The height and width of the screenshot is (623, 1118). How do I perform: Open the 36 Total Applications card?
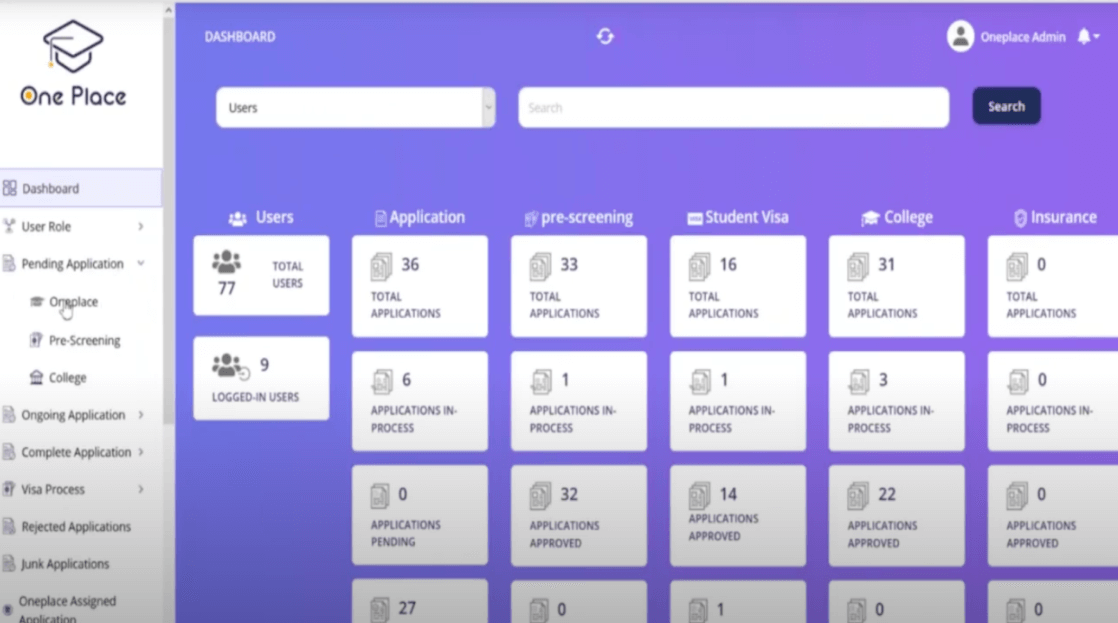tap(420, 286)
